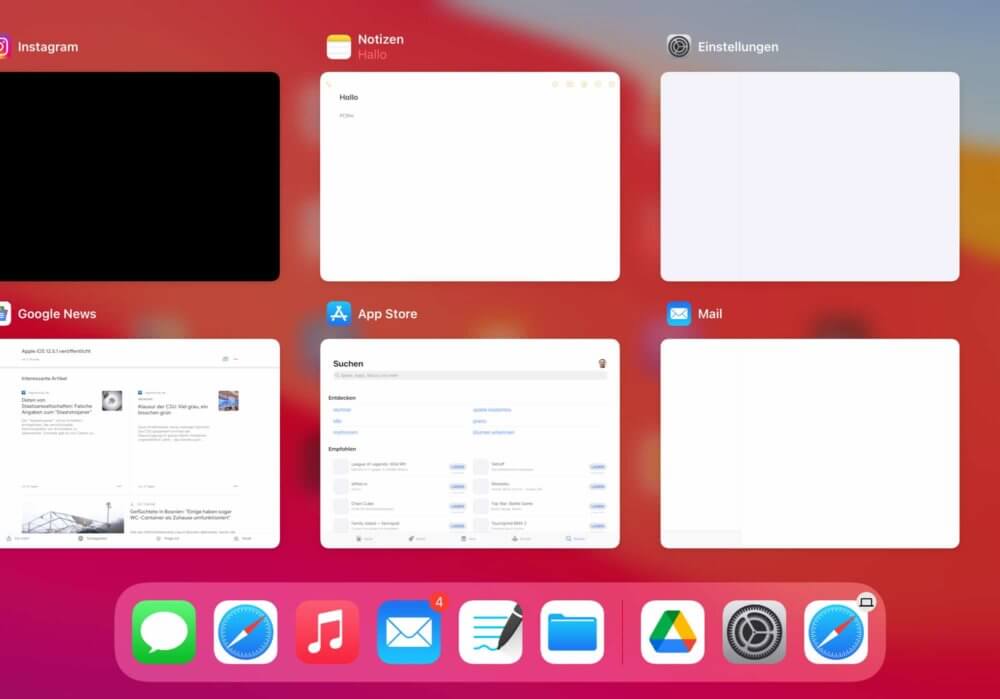Click the App Store search field

pyautogui.click(x=470, y=376)
